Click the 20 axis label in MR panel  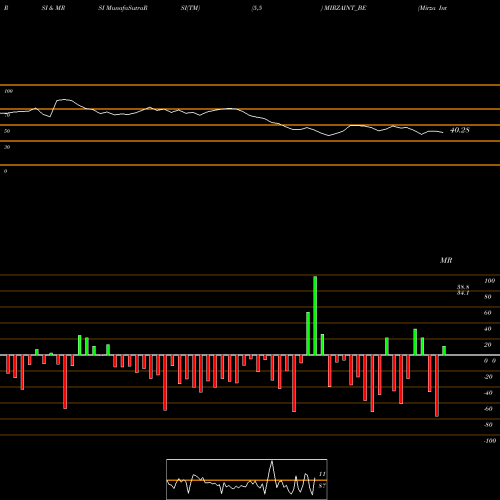click(x=488, y=345)
